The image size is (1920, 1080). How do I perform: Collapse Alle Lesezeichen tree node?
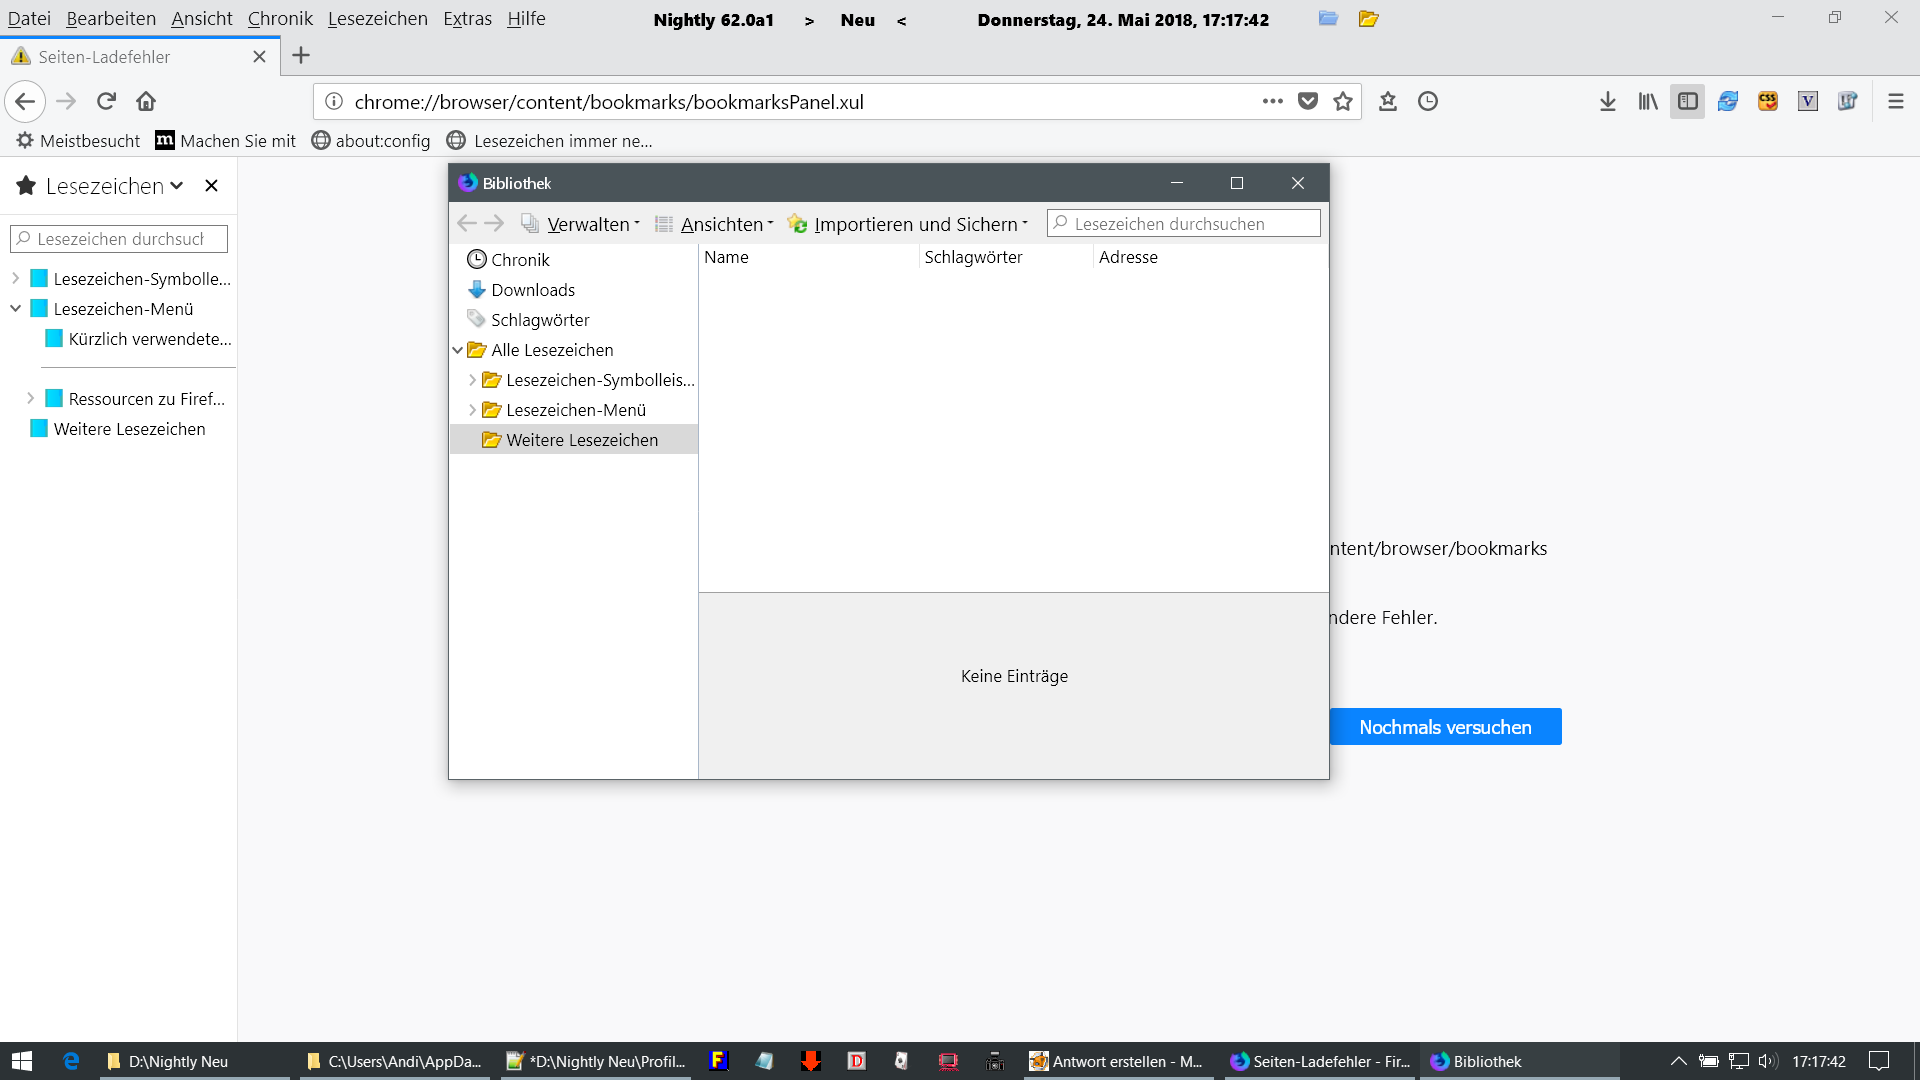click(458, 350)
